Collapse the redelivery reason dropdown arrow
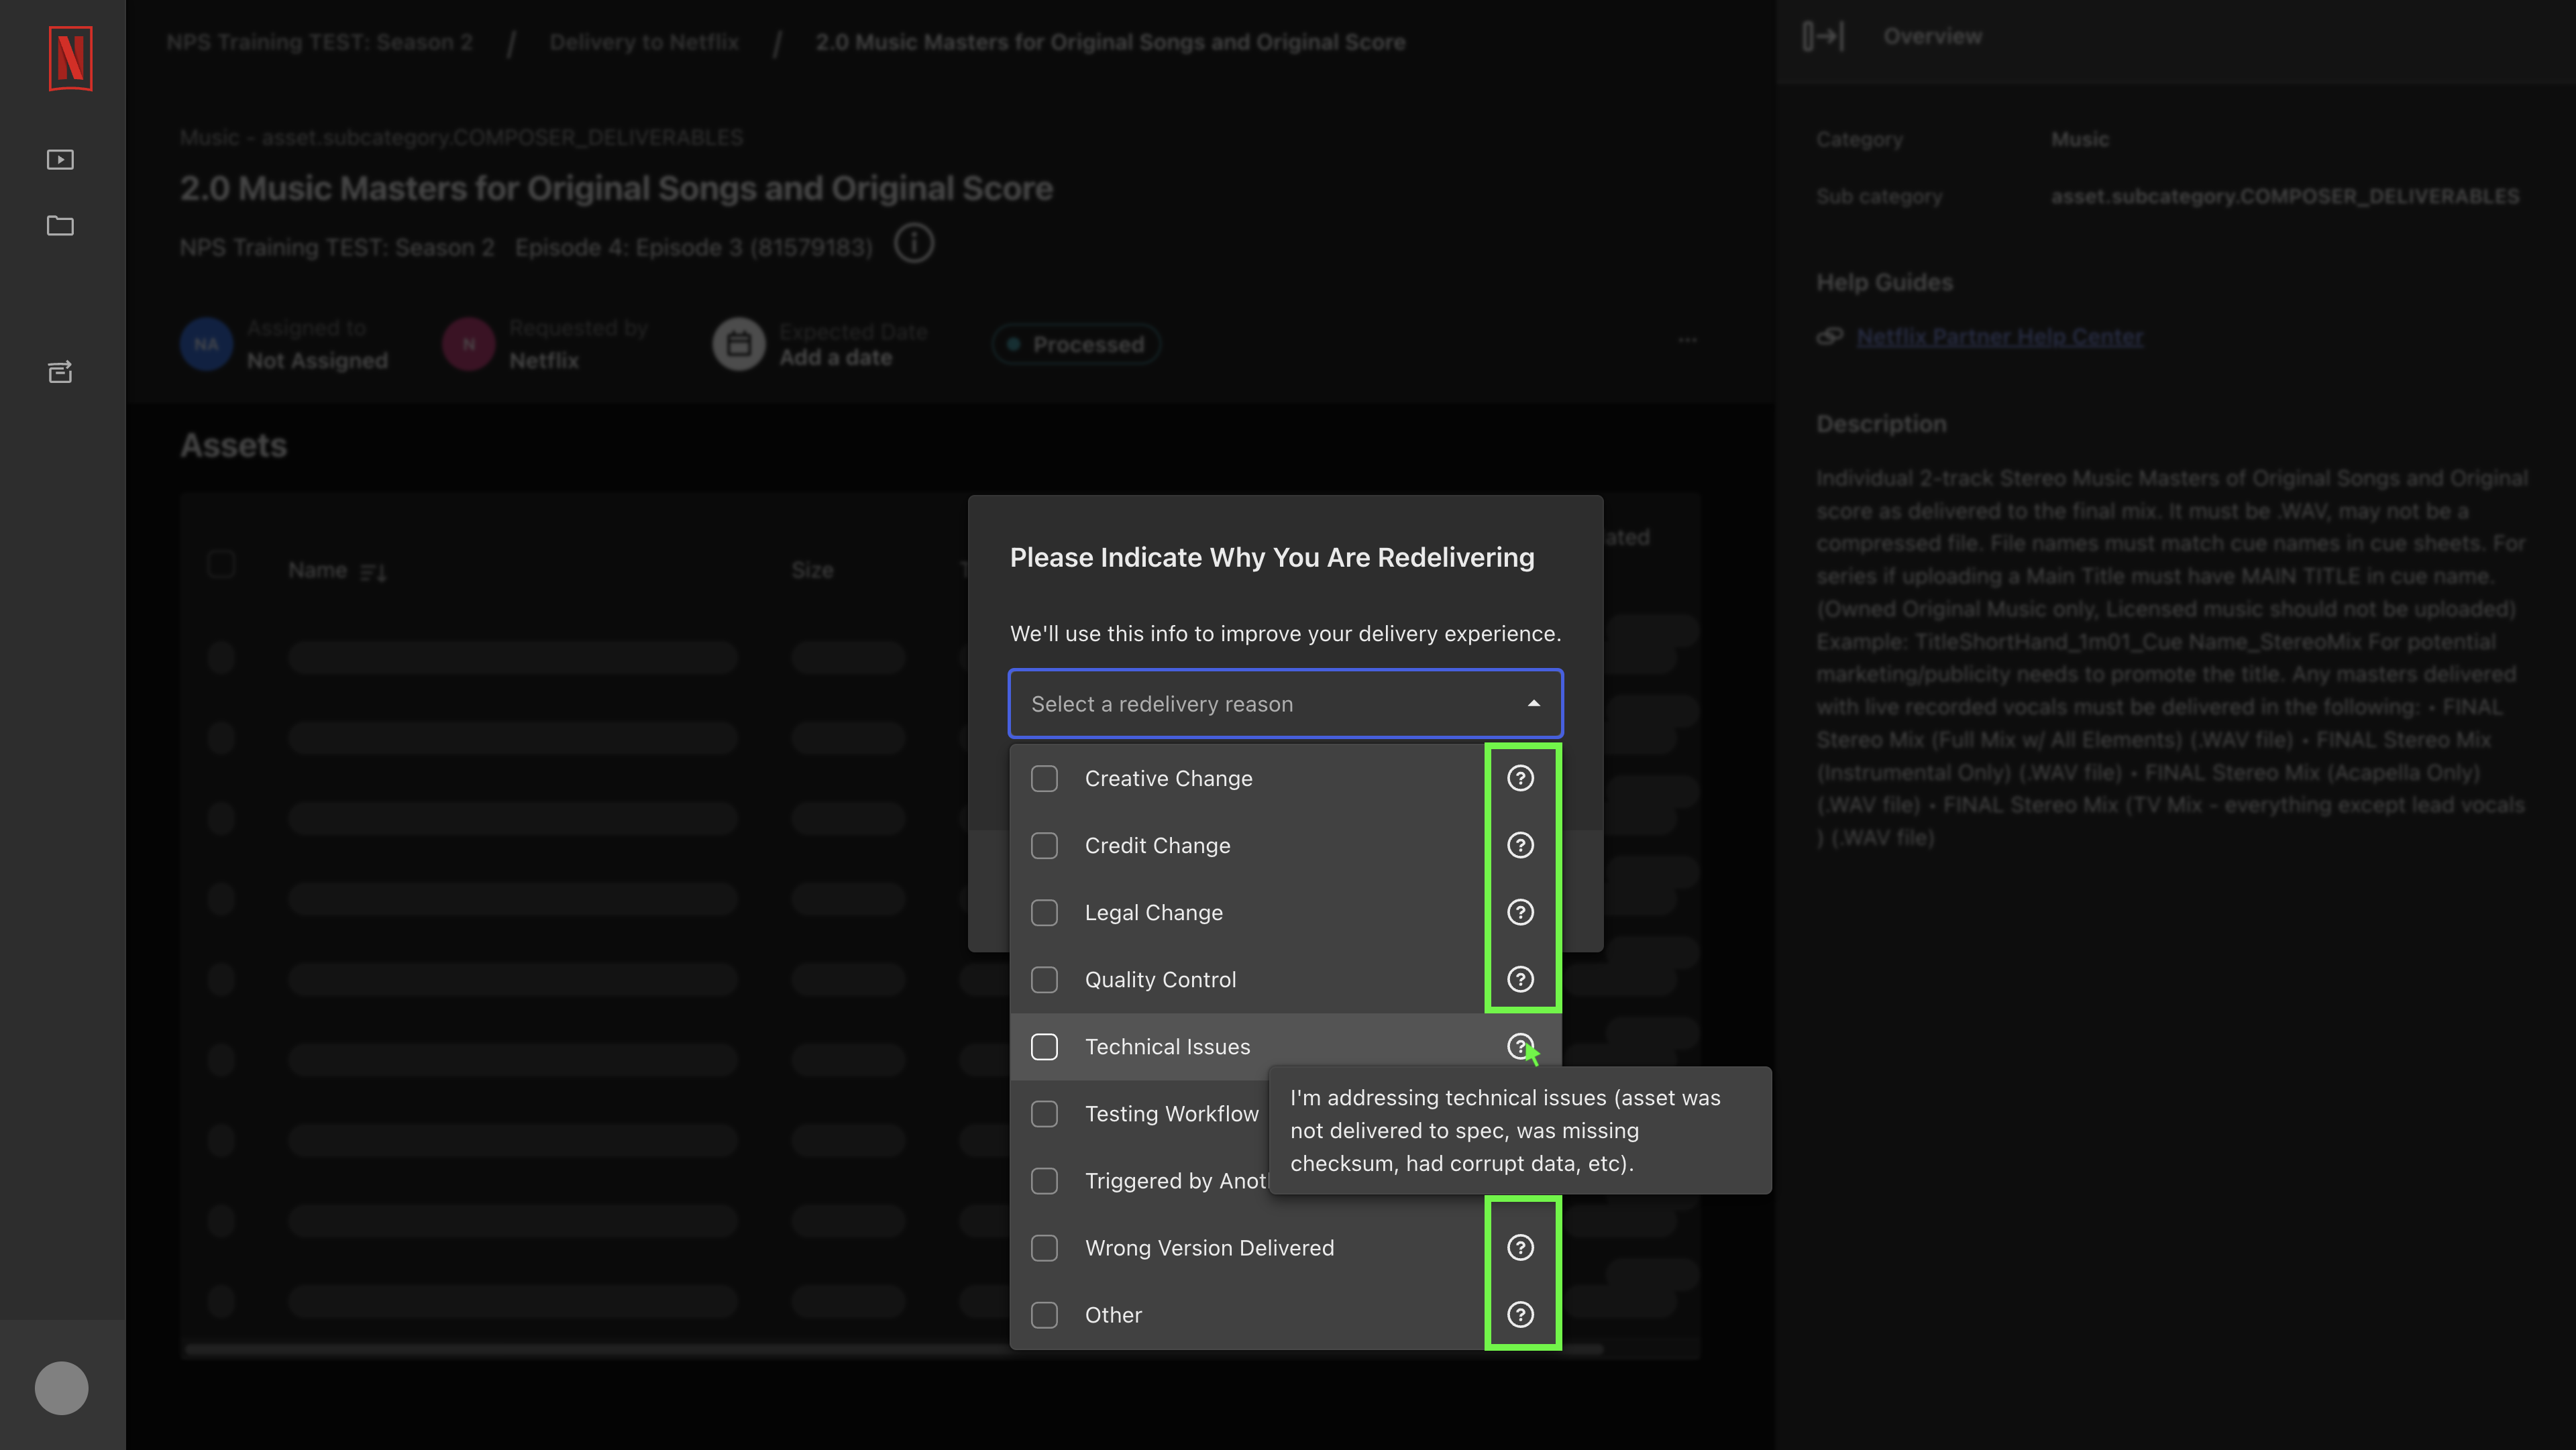The image size is (2576, 1450). (x=1533, y=704)
